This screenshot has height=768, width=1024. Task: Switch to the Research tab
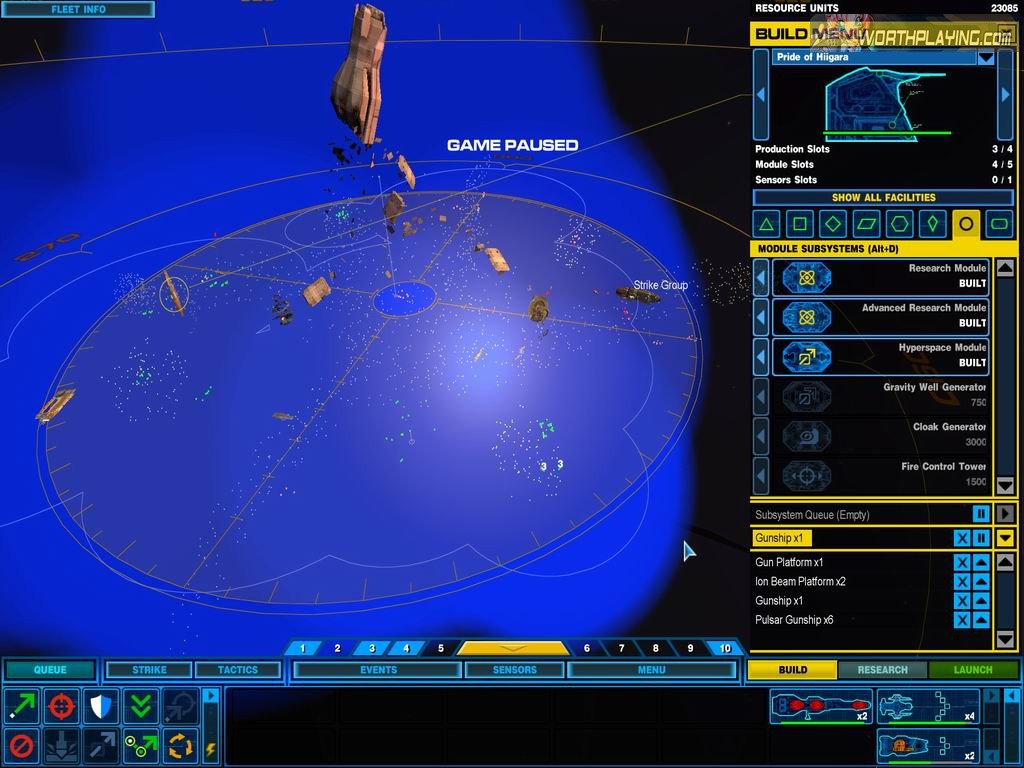(882, 670)
